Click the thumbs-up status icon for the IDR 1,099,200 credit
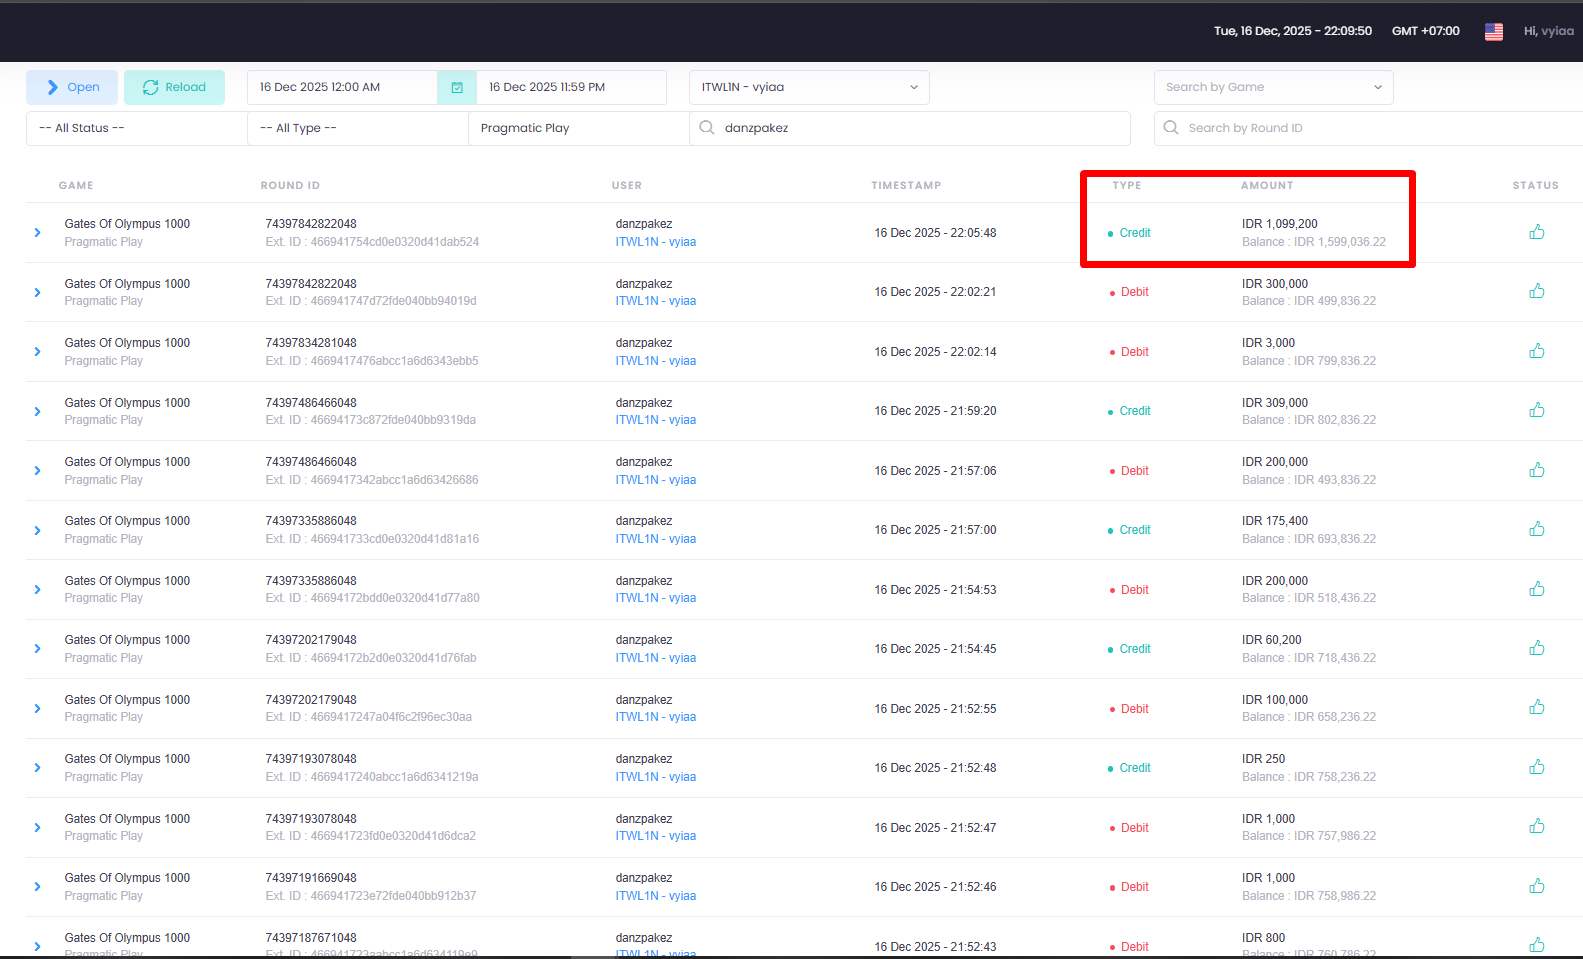 [1536, 232]
